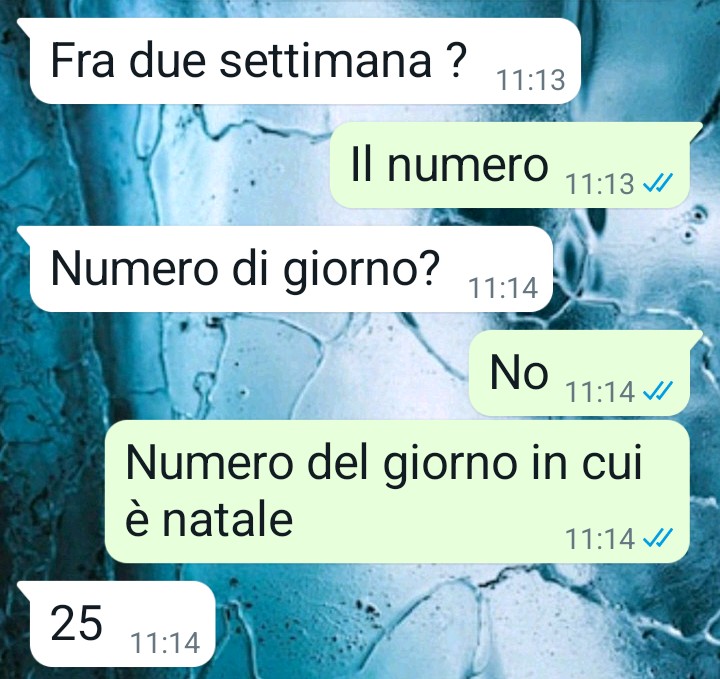Viewport: 720px width, 679px height.
Task: Click the word "numero" in "Il numero" bubble
Action: coord(468,165)
